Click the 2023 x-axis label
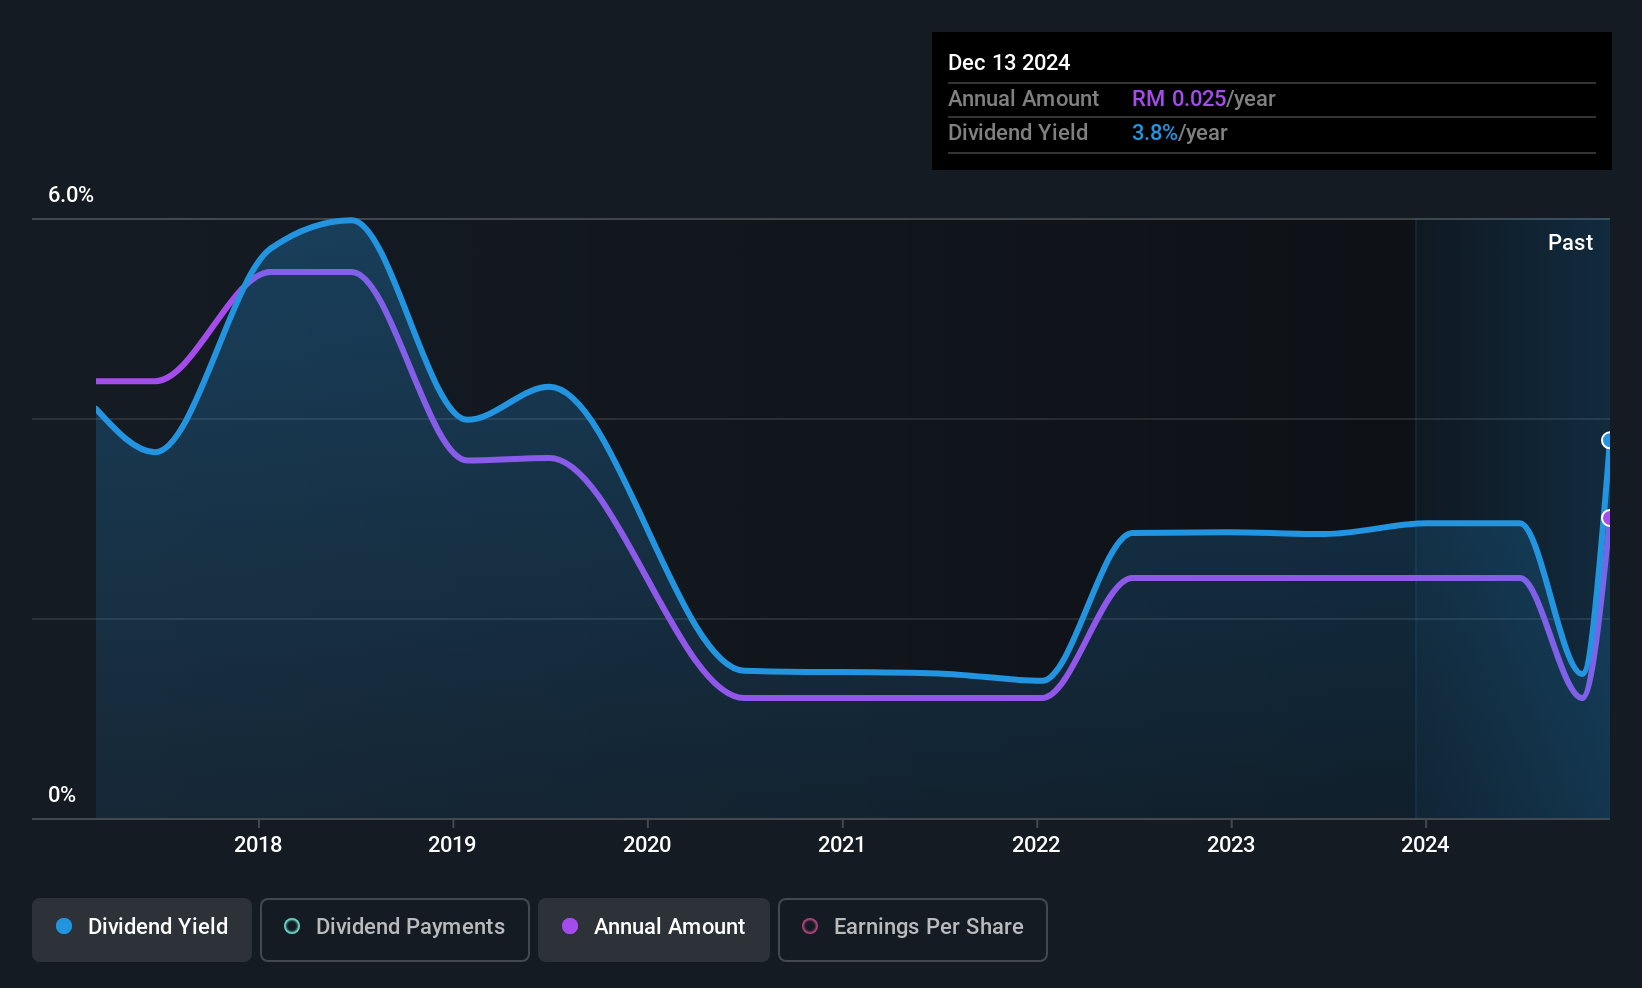The width and height of the screenshot is (1642, 988). 1231,844
